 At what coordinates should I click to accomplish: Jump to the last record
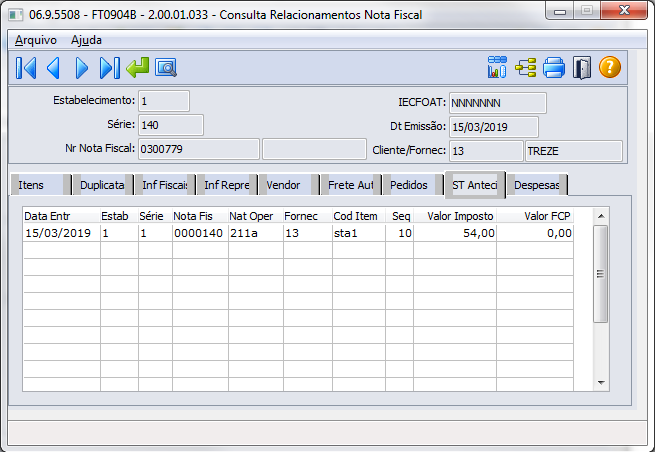click(109, 68)
